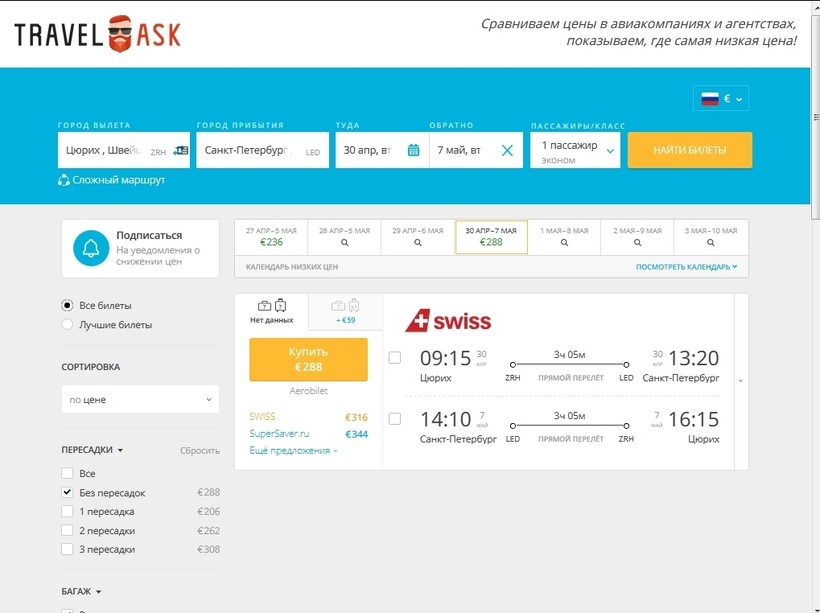Image resolution: width=820 pixels, height=613 pixels.
Task: Open the sorting dropdown по цене
Action: tap(140, 400)
